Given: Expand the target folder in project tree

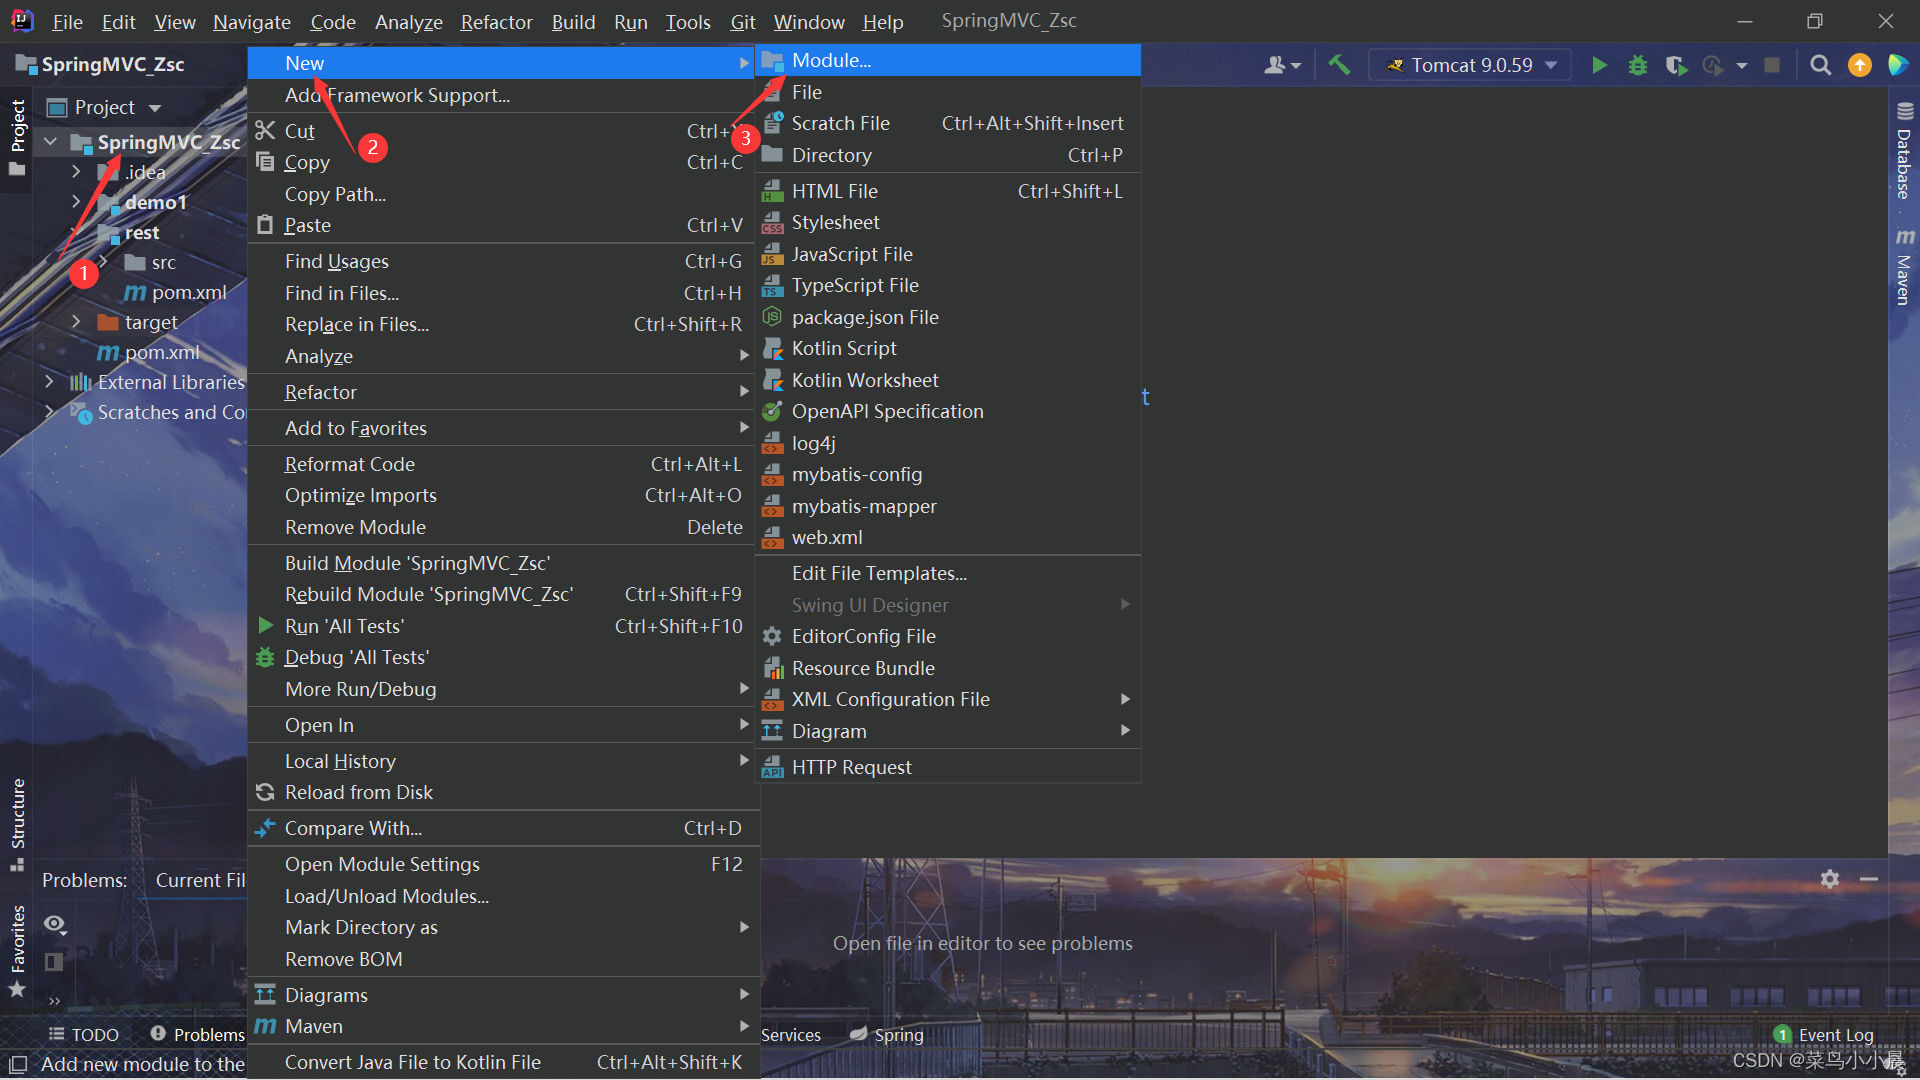Looking at the screenshot, I should (x=76, y=322).
